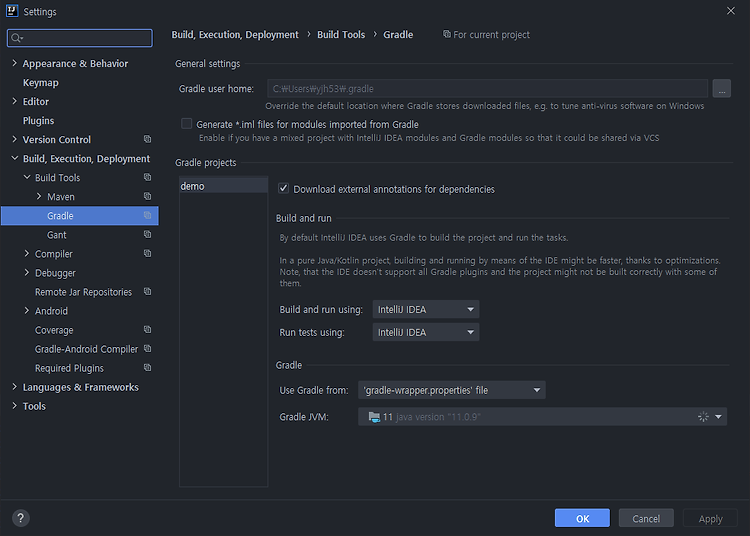Select the demo Gradle project entry
Image resolution: width=750 pixels, height=536 pixels.
coord(223,186)
